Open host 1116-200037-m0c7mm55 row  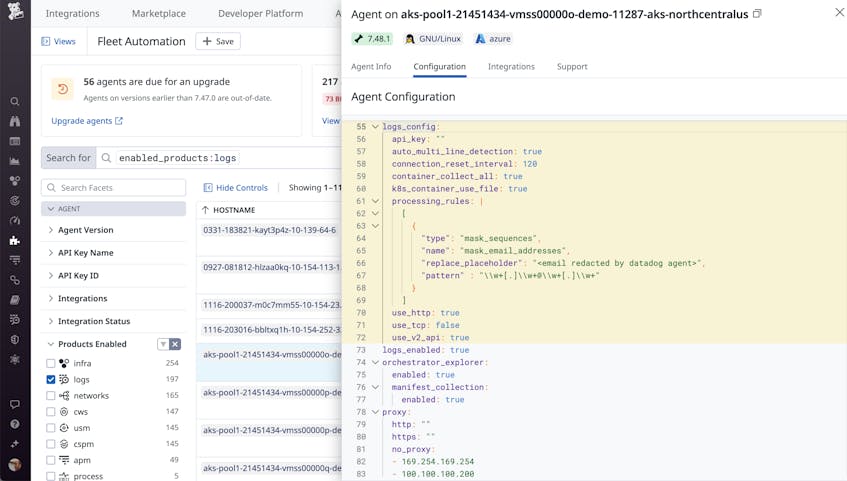point(271,305)
